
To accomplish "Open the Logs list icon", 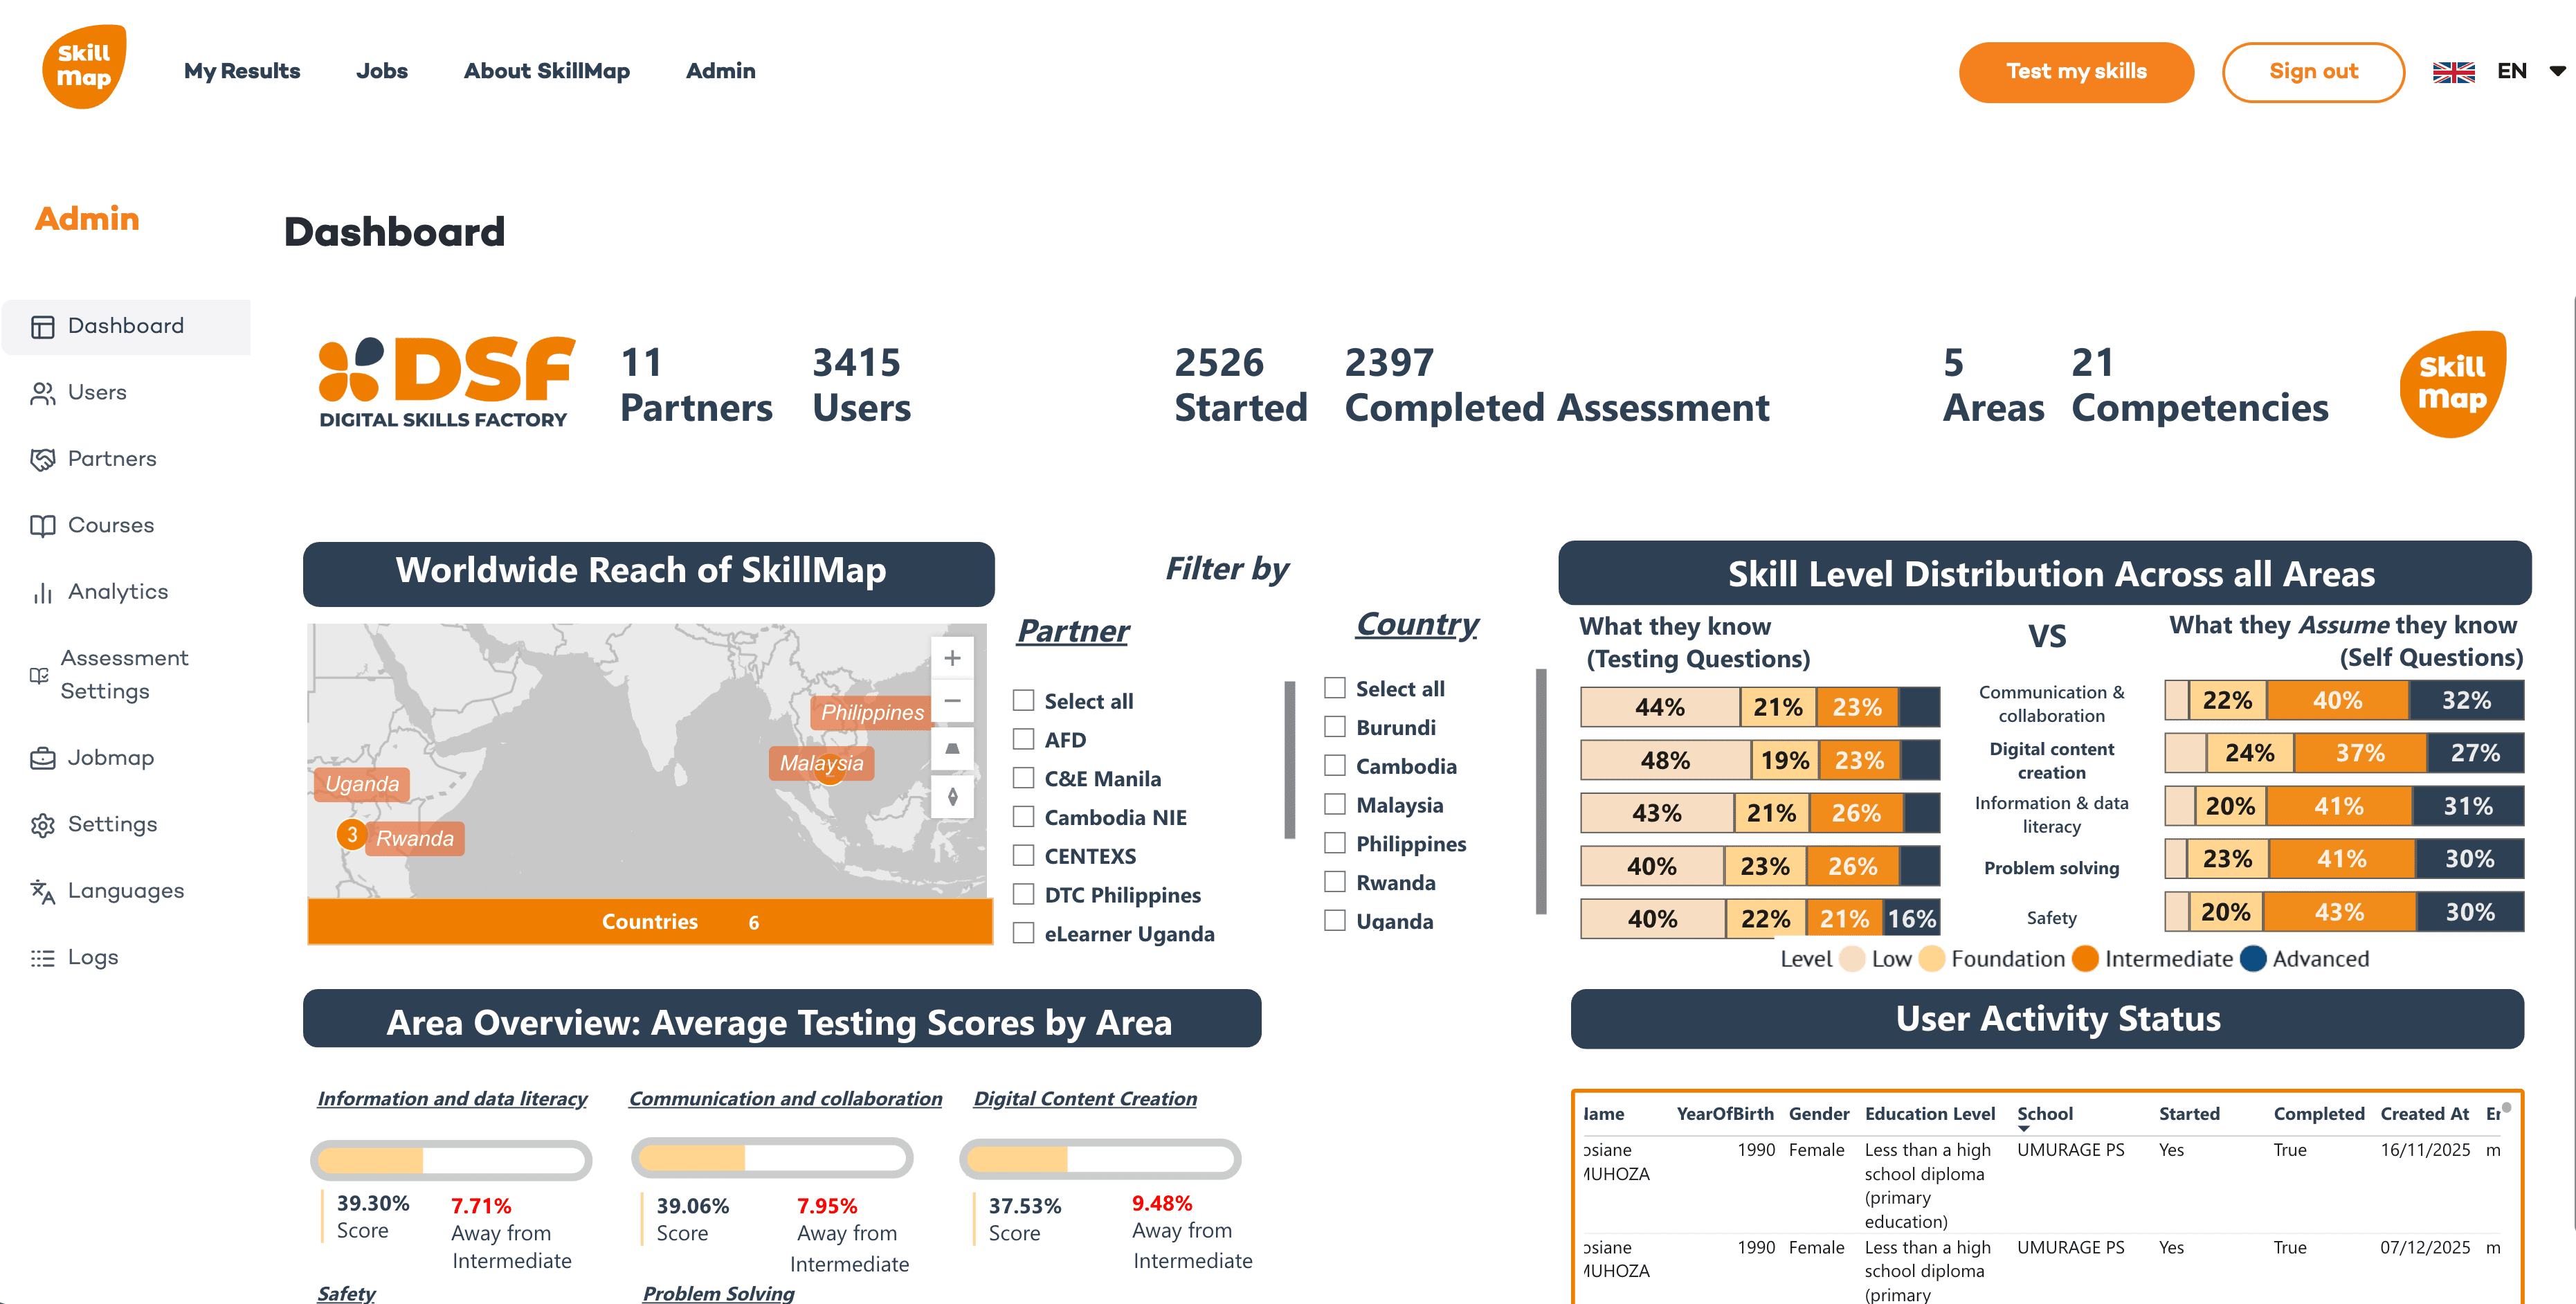I will click(x=42, y=957).
